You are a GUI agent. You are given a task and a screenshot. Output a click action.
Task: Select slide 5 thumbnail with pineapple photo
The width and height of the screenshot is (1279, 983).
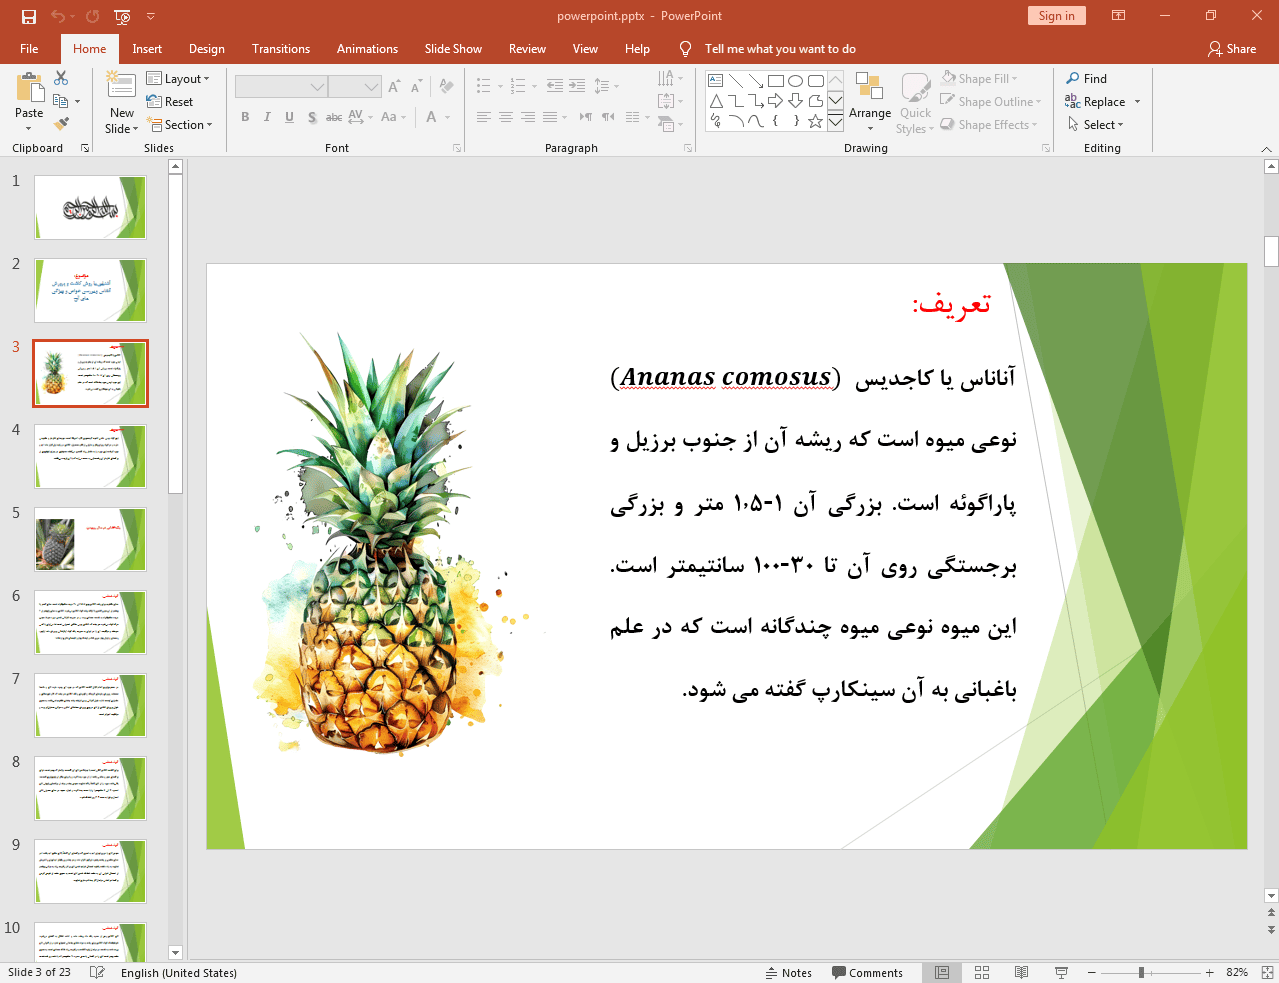point(90,539)
